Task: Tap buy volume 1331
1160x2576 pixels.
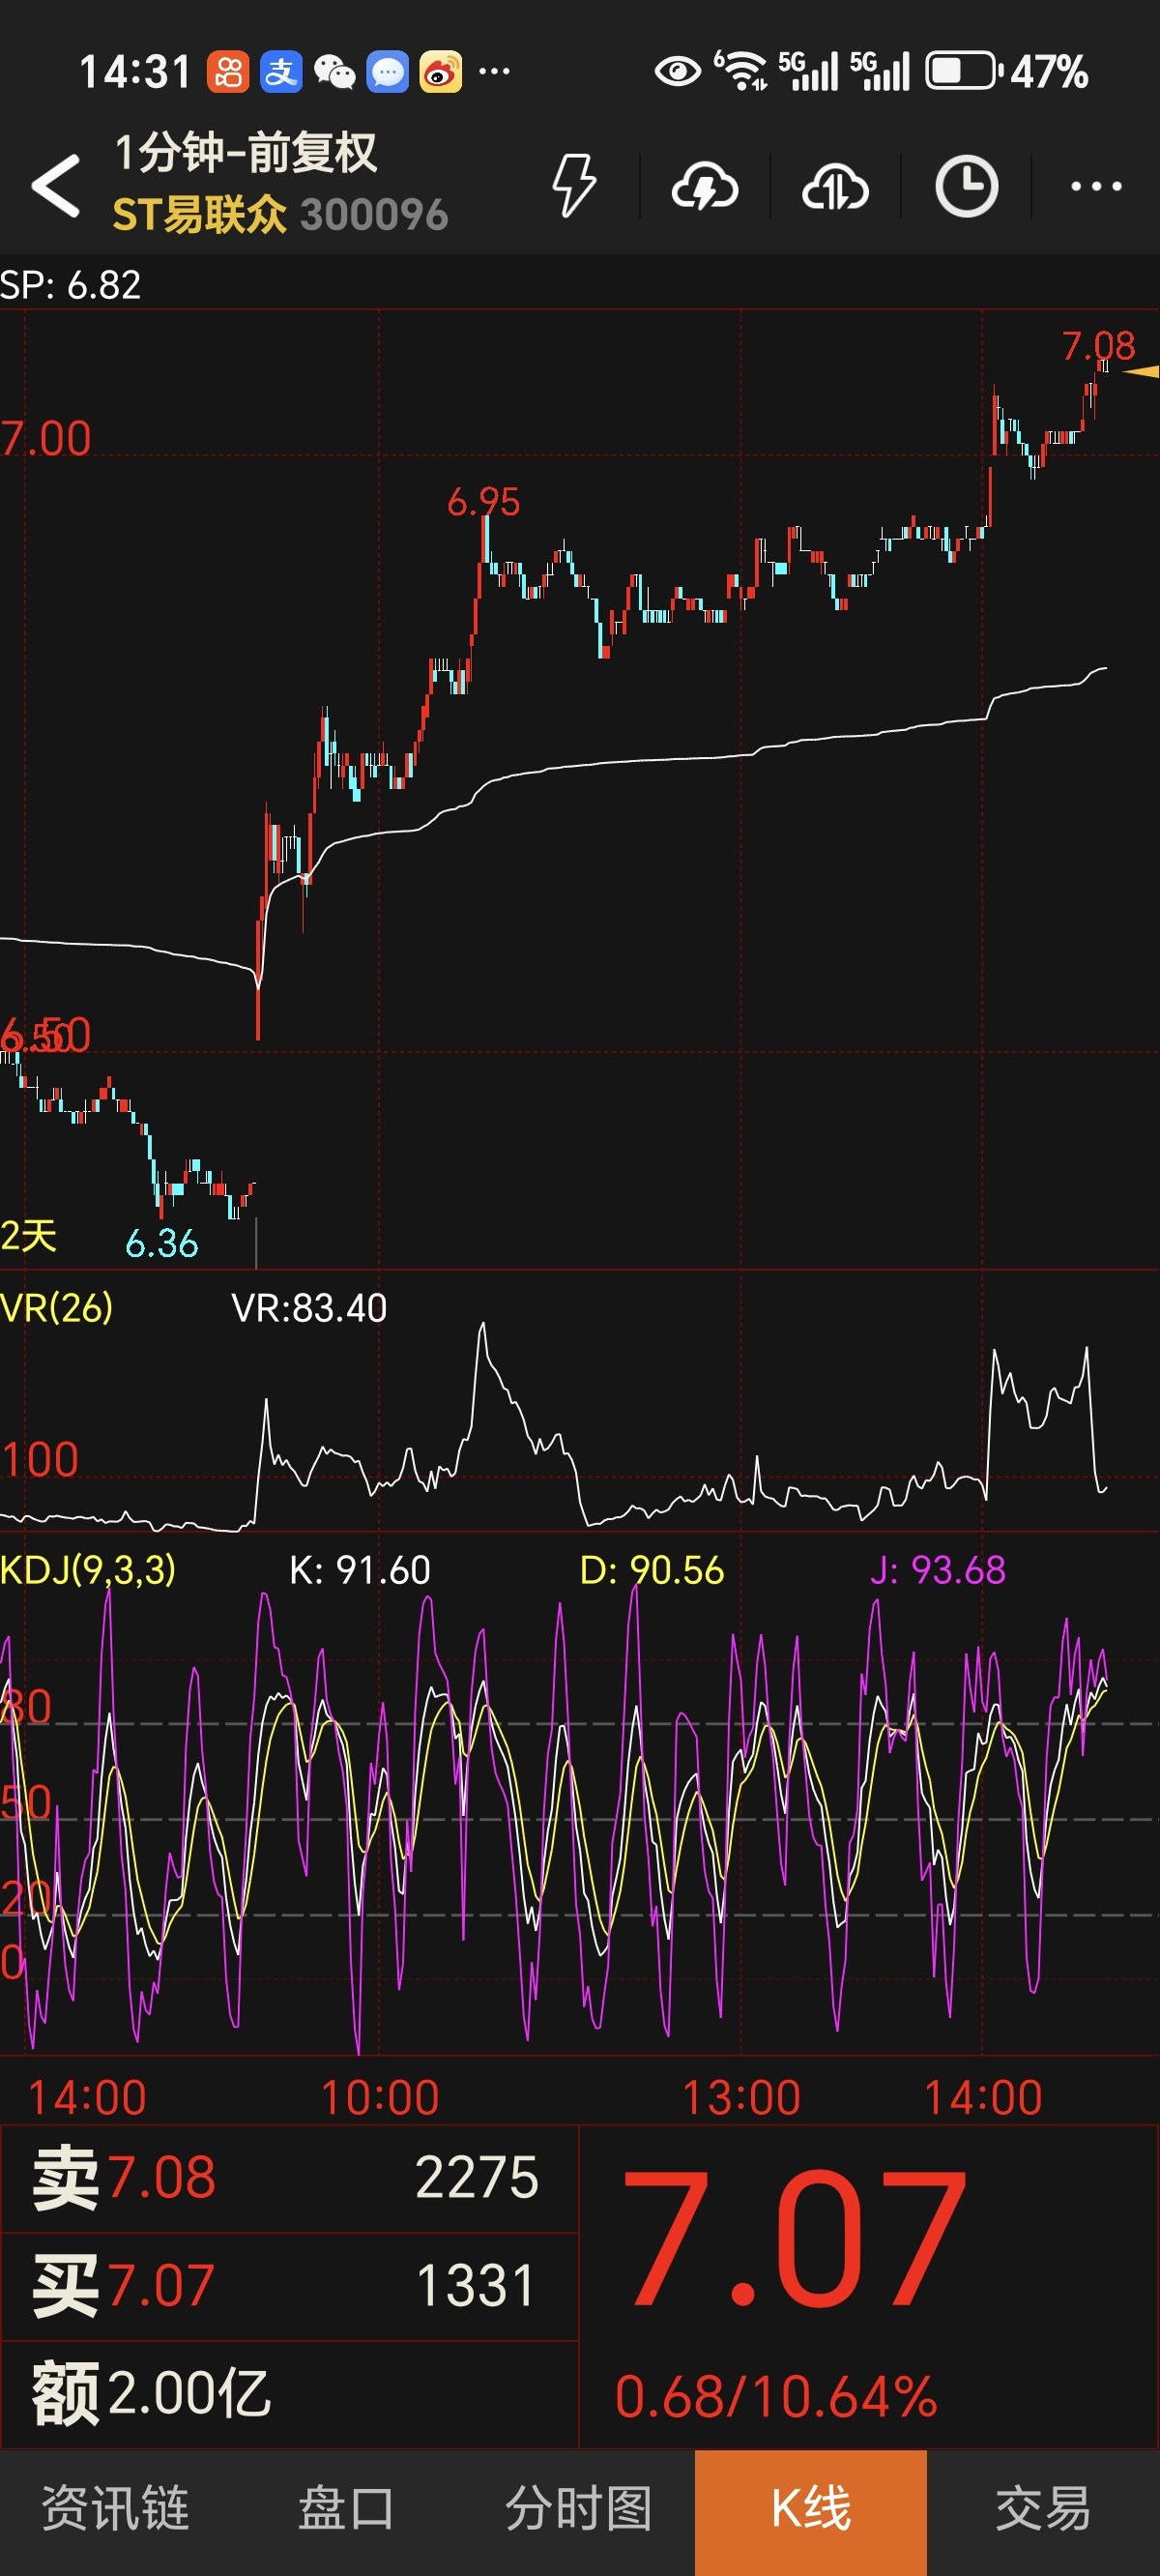Action: tap(476, 2286)
